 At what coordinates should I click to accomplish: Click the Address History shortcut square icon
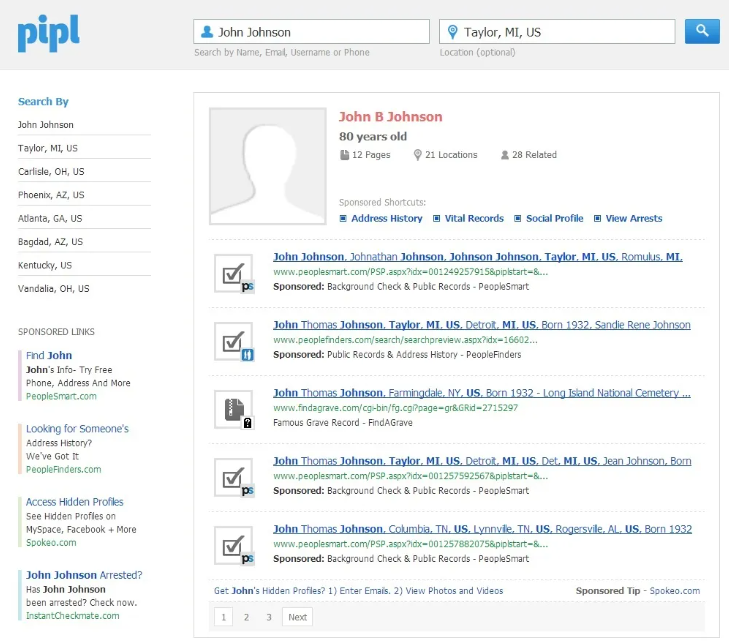click(343, 219)
